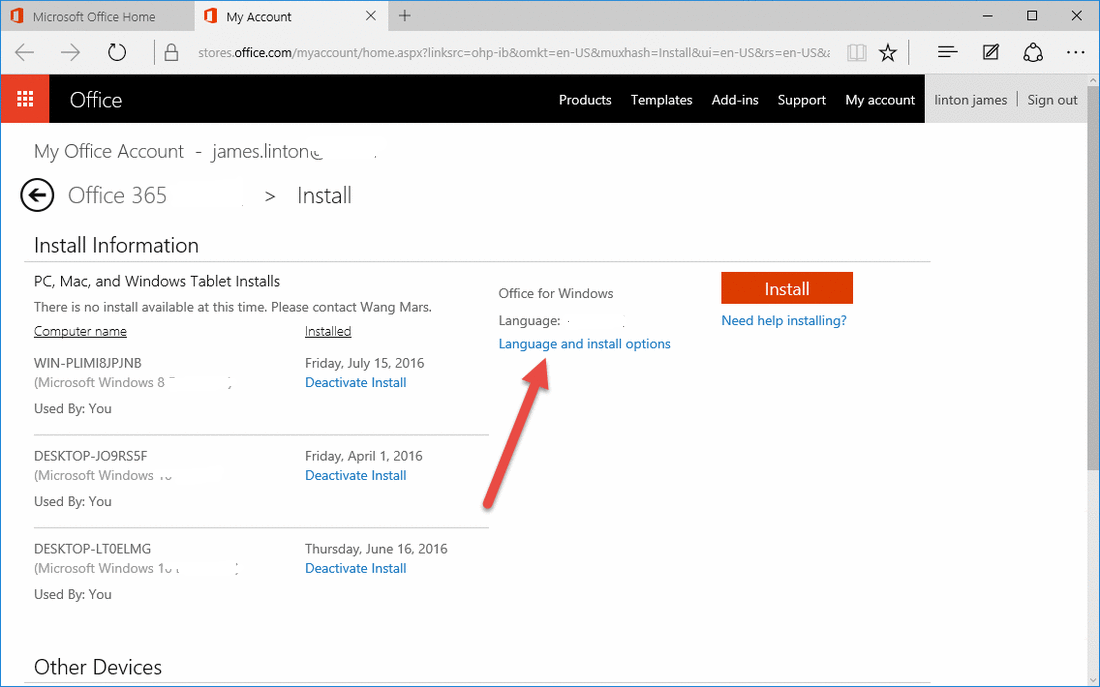Screen dimensions: 1100x687
Task: Click the Office for Windows label
Action: tap(556, 293)
